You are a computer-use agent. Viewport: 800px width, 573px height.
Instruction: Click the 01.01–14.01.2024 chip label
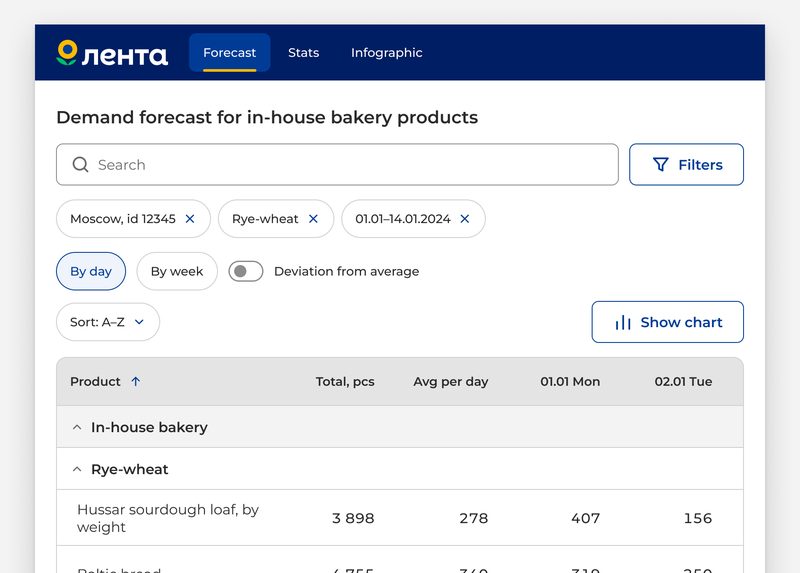403,219
